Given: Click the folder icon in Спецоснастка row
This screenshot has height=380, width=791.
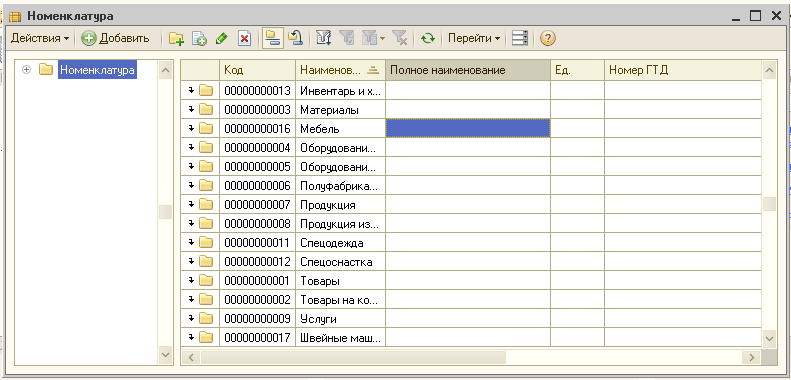Looking at the screenshot, I should coord(206,261).
